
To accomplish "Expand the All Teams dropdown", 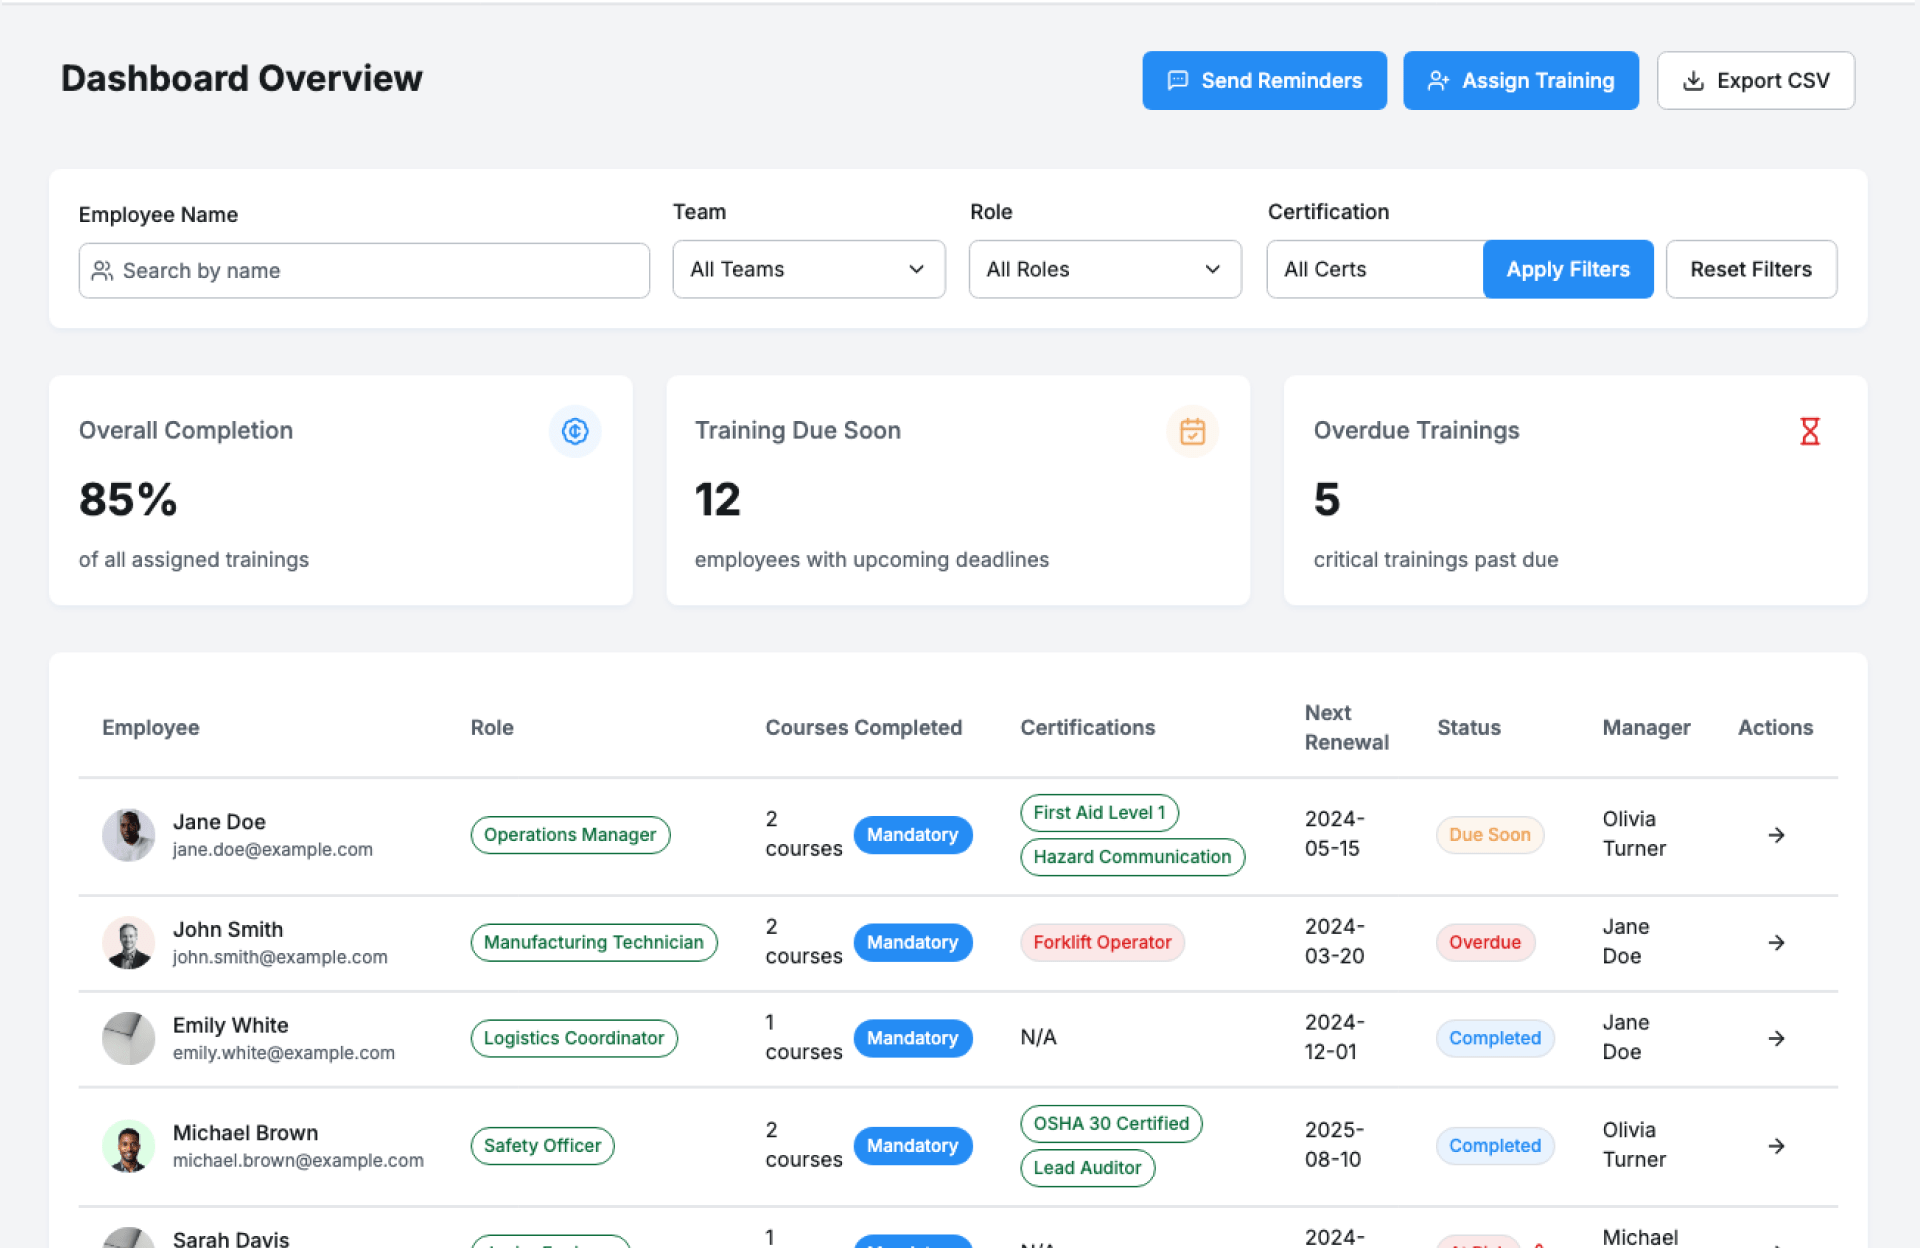I will 808,269.
